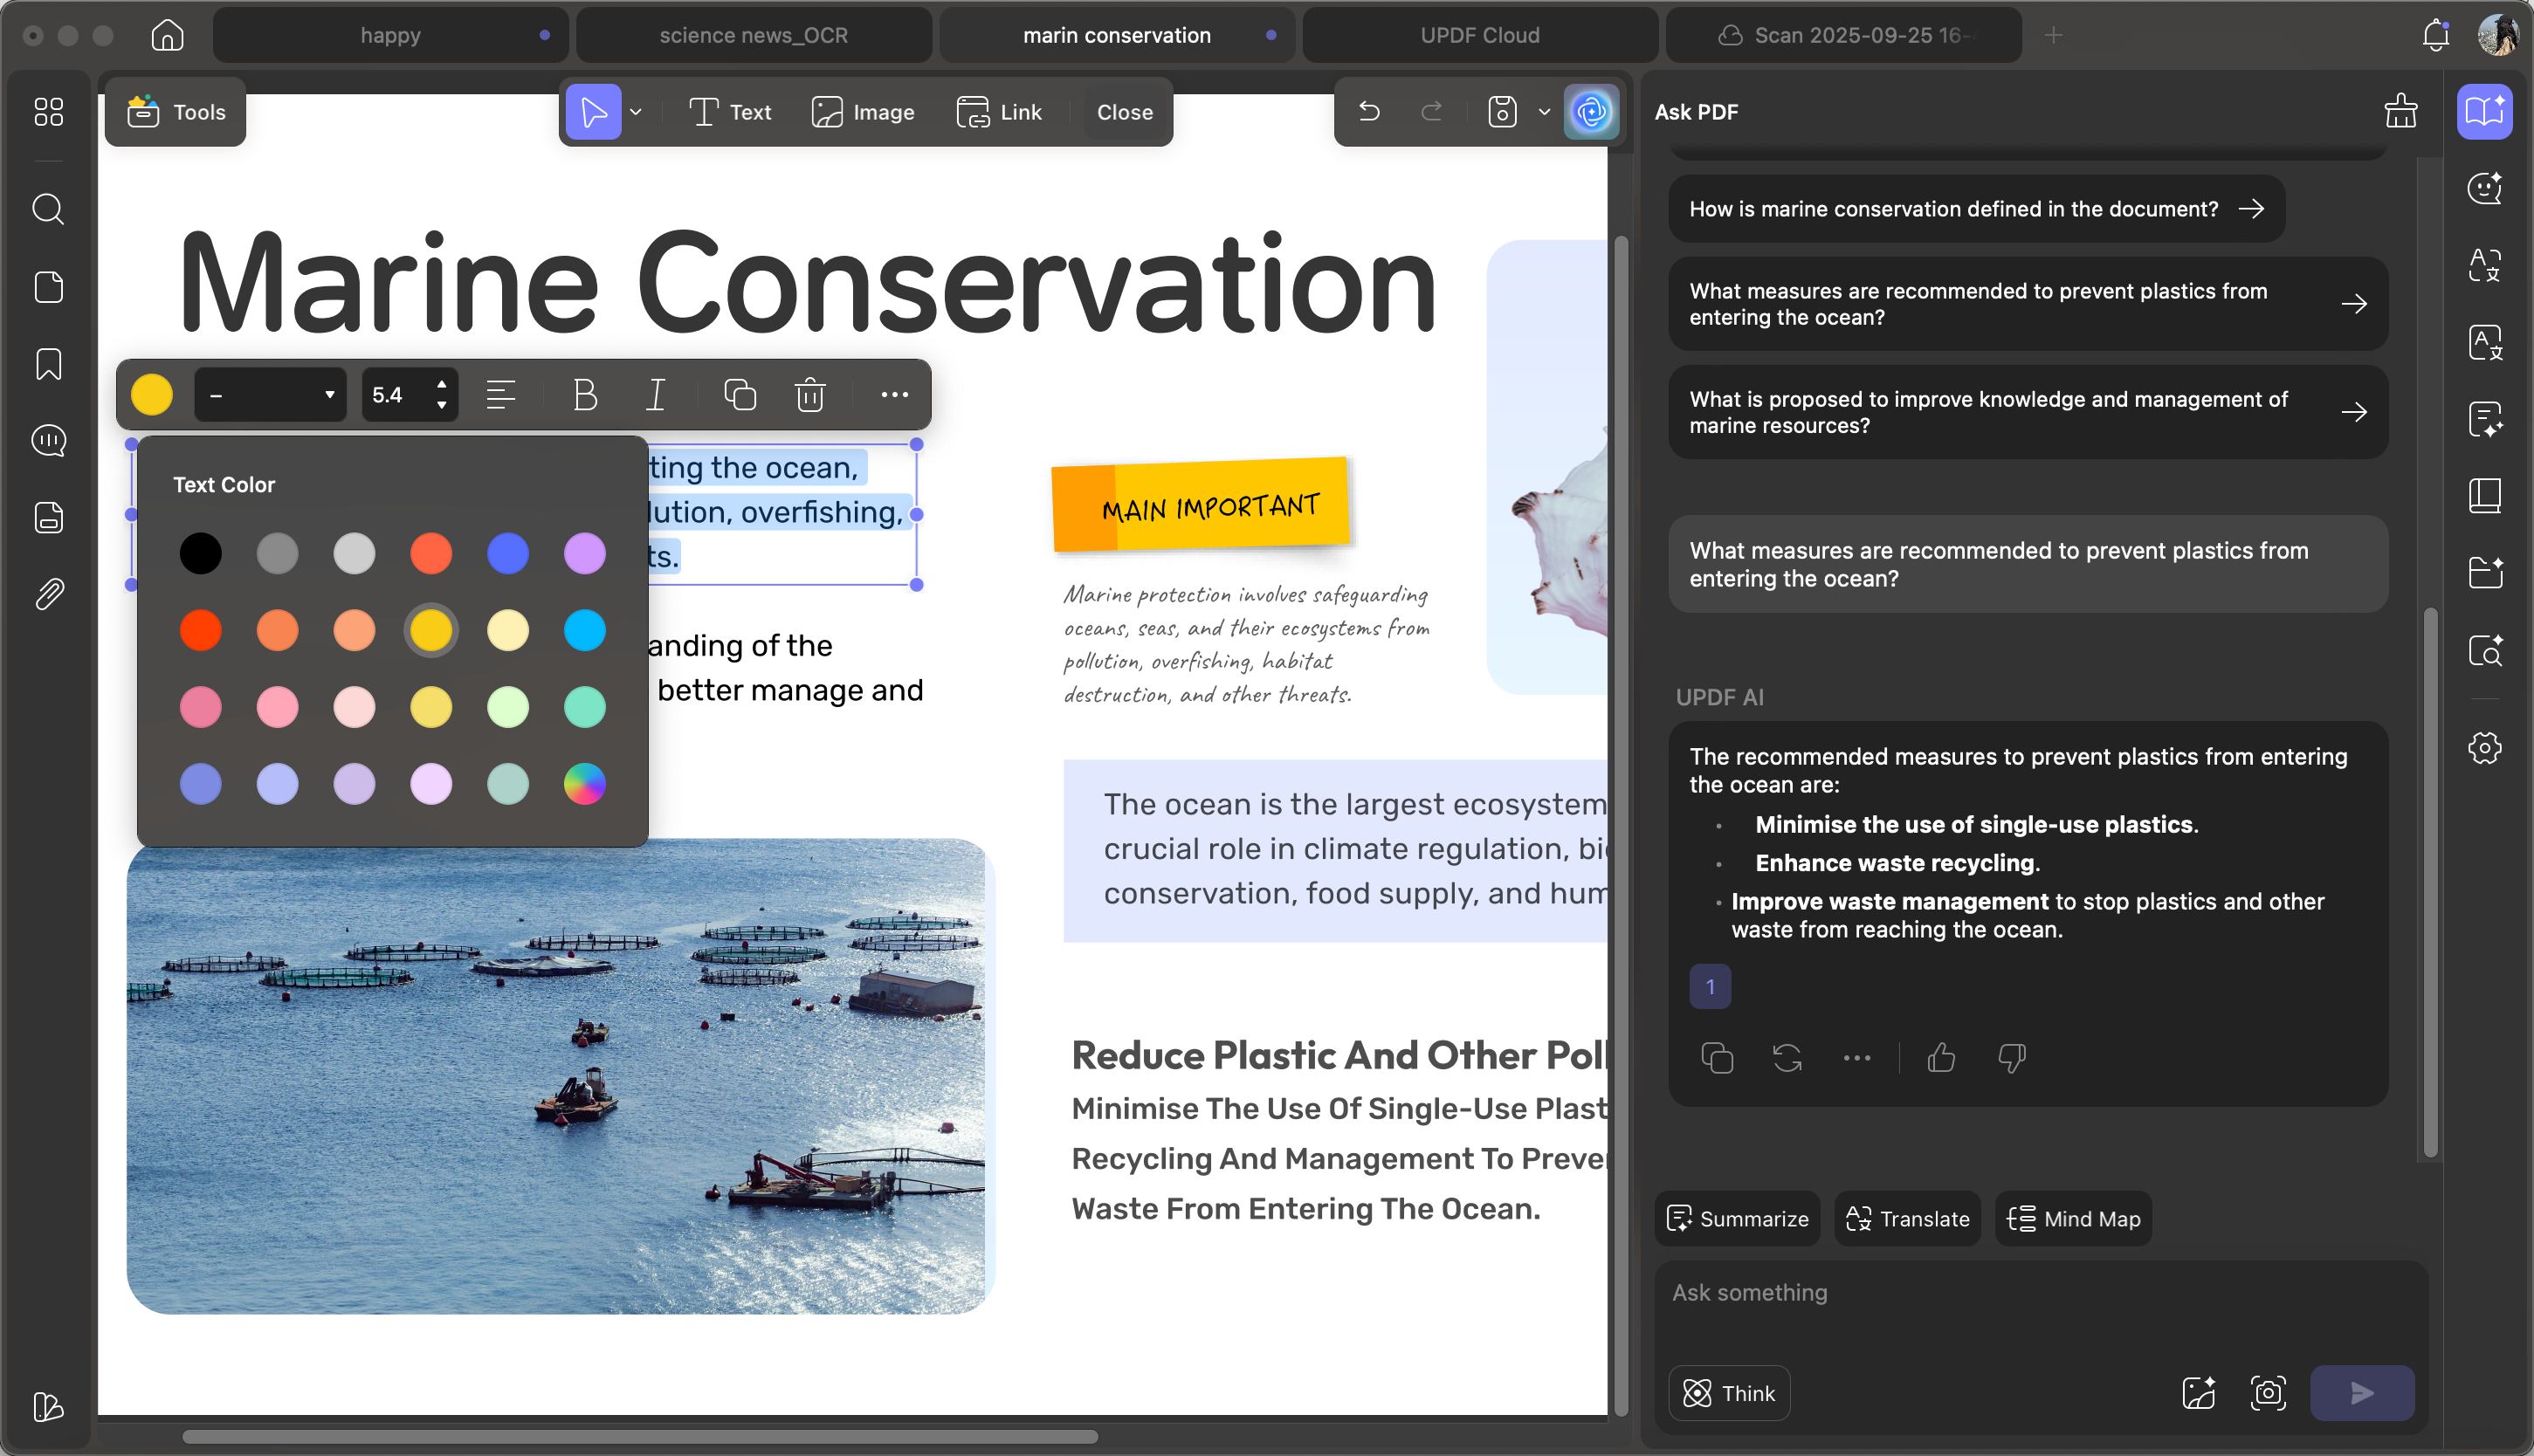The width and height of the screenshot is (2534, 1456).
Task: Select the cyan blue text color swatch
Action: coord(584,631)
